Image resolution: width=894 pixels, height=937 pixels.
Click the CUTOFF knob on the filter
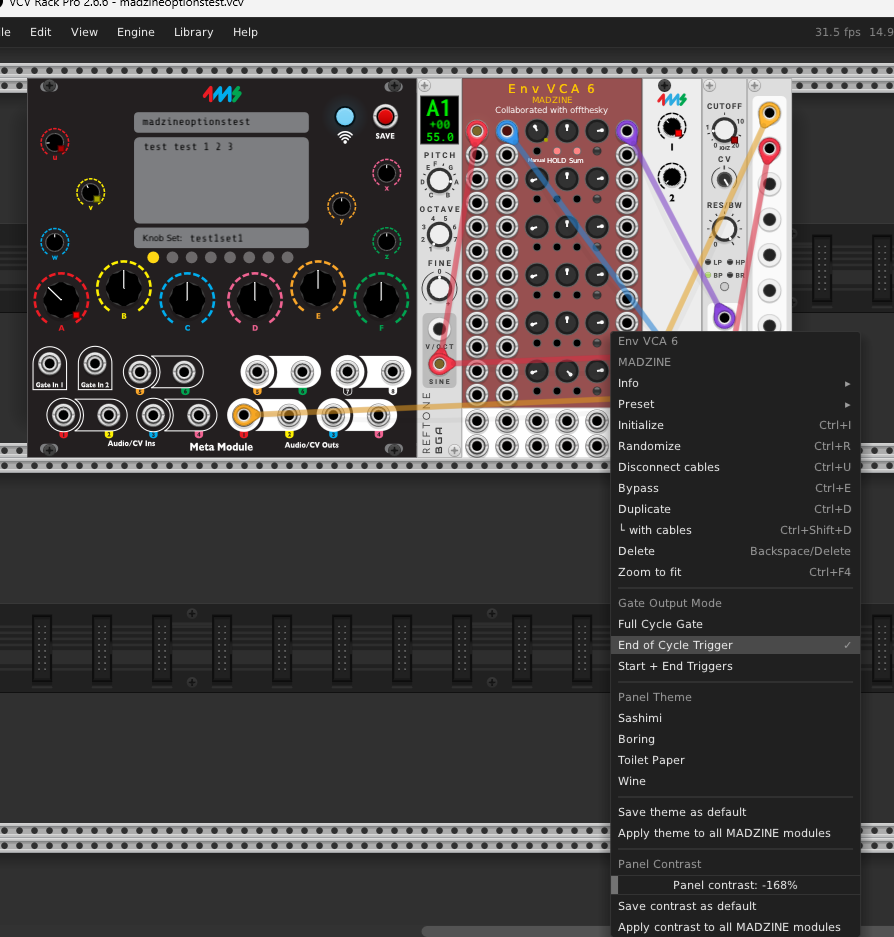click(725, 130)
